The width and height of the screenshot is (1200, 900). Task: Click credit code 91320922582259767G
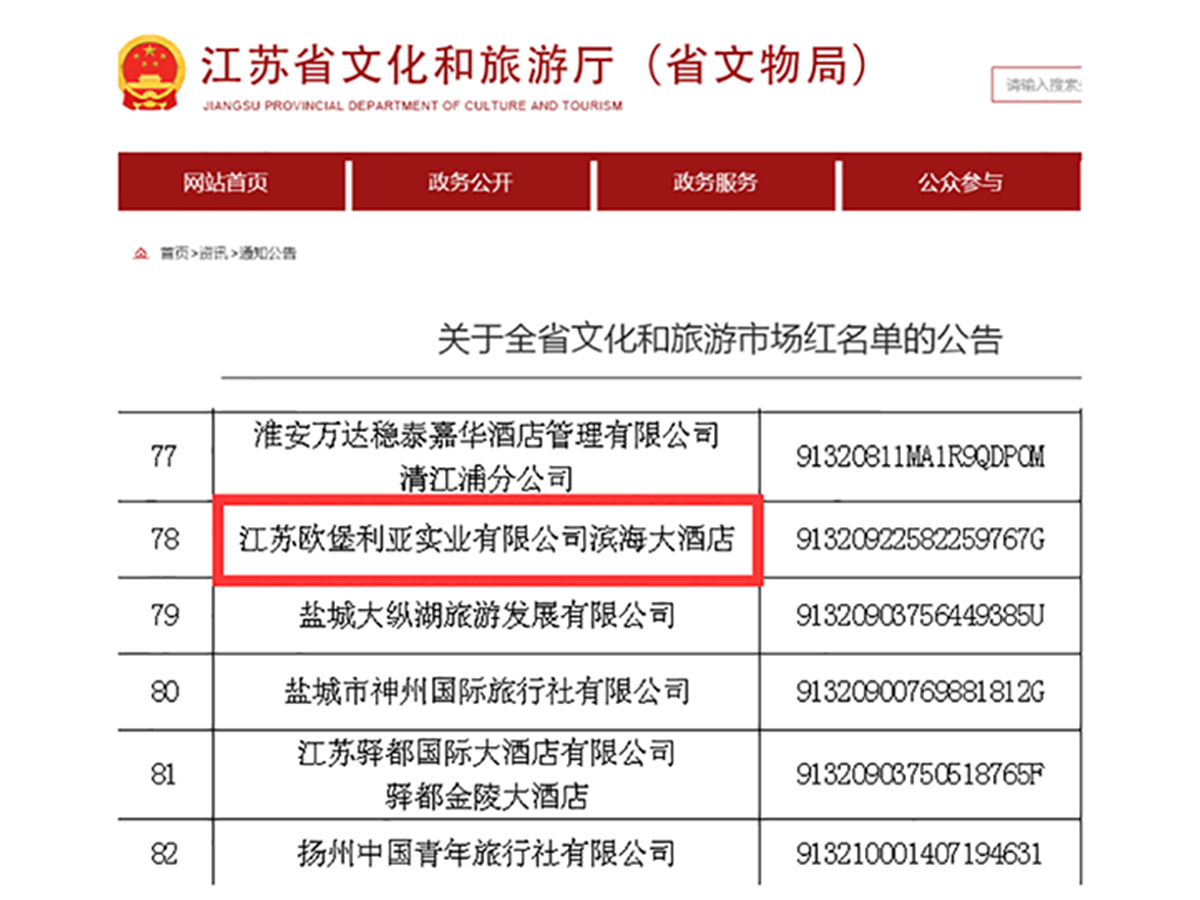coord(920,540)
